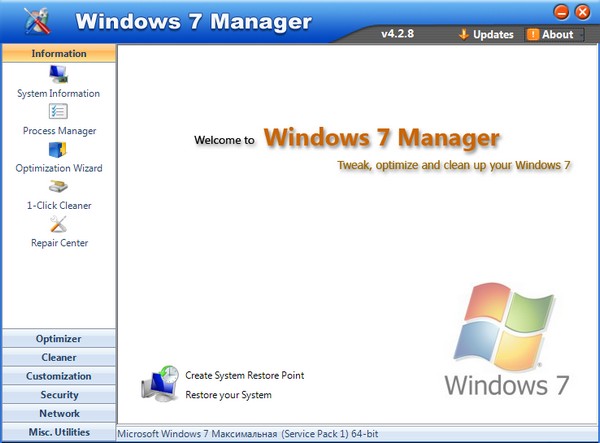Open the Optimization Wizard icon
Image resolution: width=600 pixels, height=443 pixels.
[58, 150]
